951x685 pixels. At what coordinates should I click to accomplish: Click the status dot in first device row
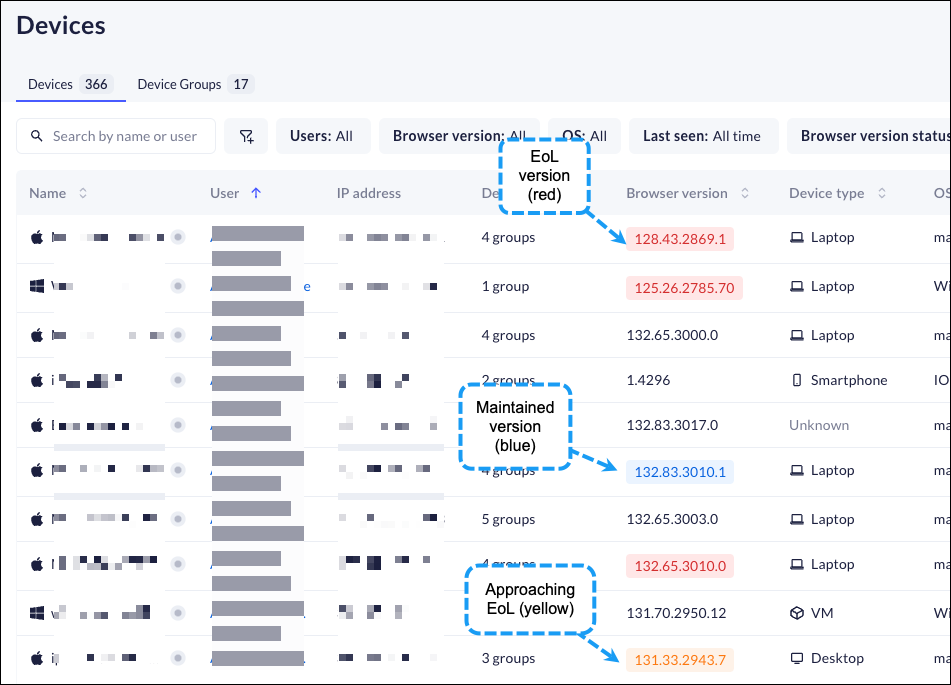[x=178, y=238]
